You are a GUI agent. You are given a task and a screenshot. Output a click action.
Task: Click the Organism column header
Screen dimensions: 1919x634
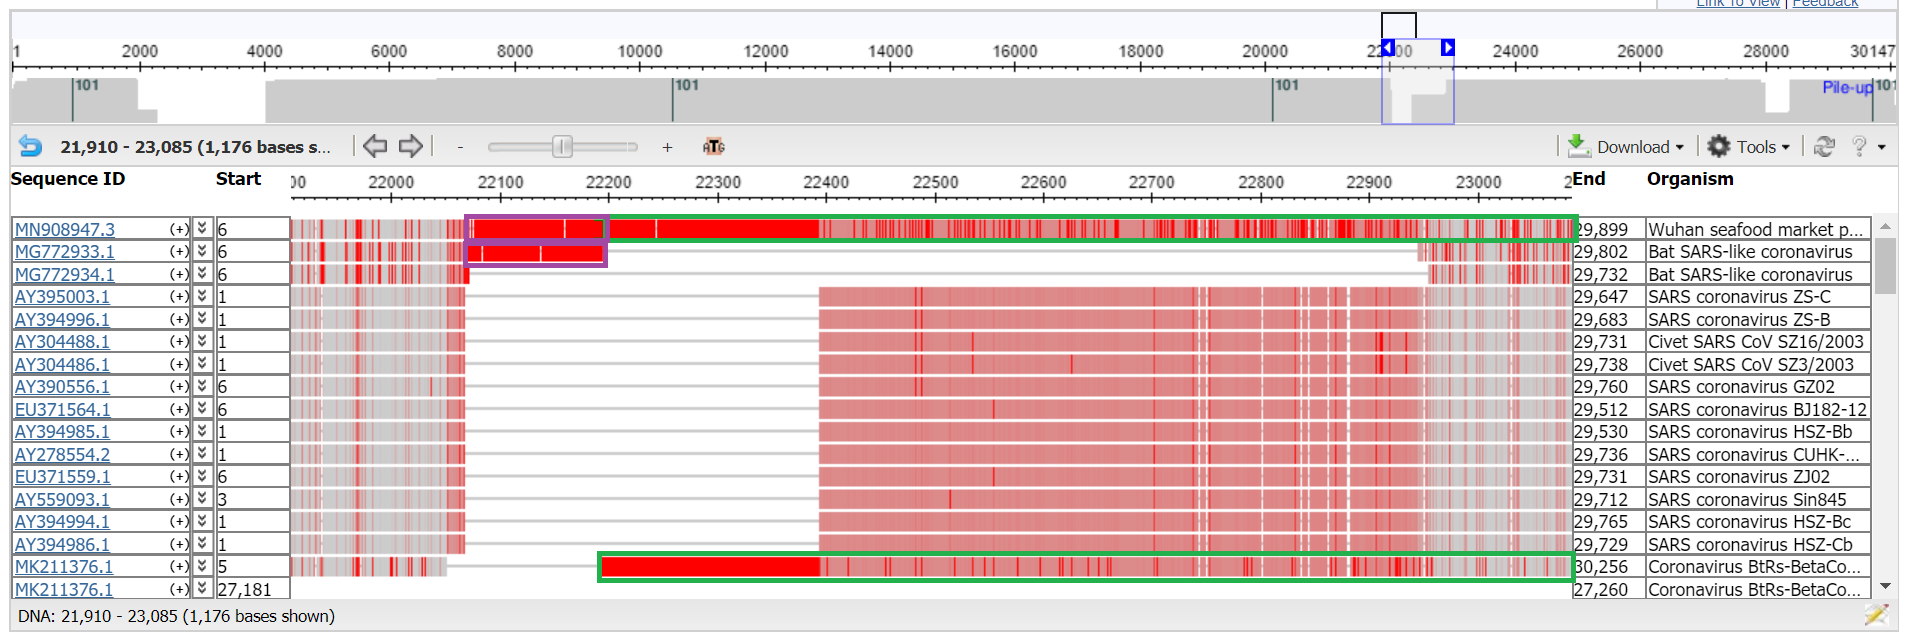tap(1690, 179)
